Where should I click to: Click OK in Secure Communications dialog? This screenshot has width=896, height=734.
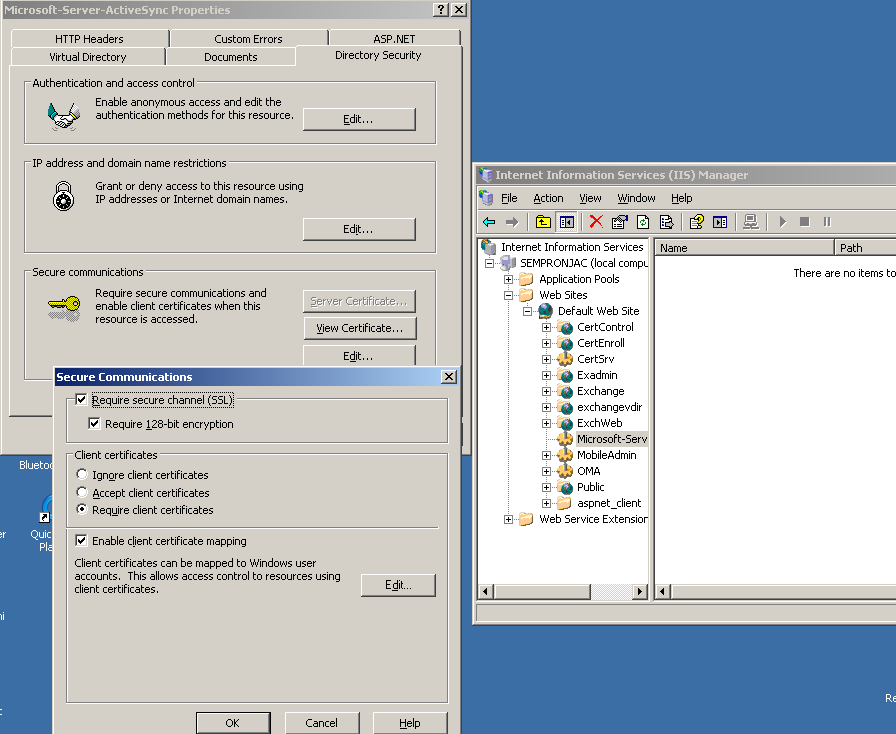[233, 723]
